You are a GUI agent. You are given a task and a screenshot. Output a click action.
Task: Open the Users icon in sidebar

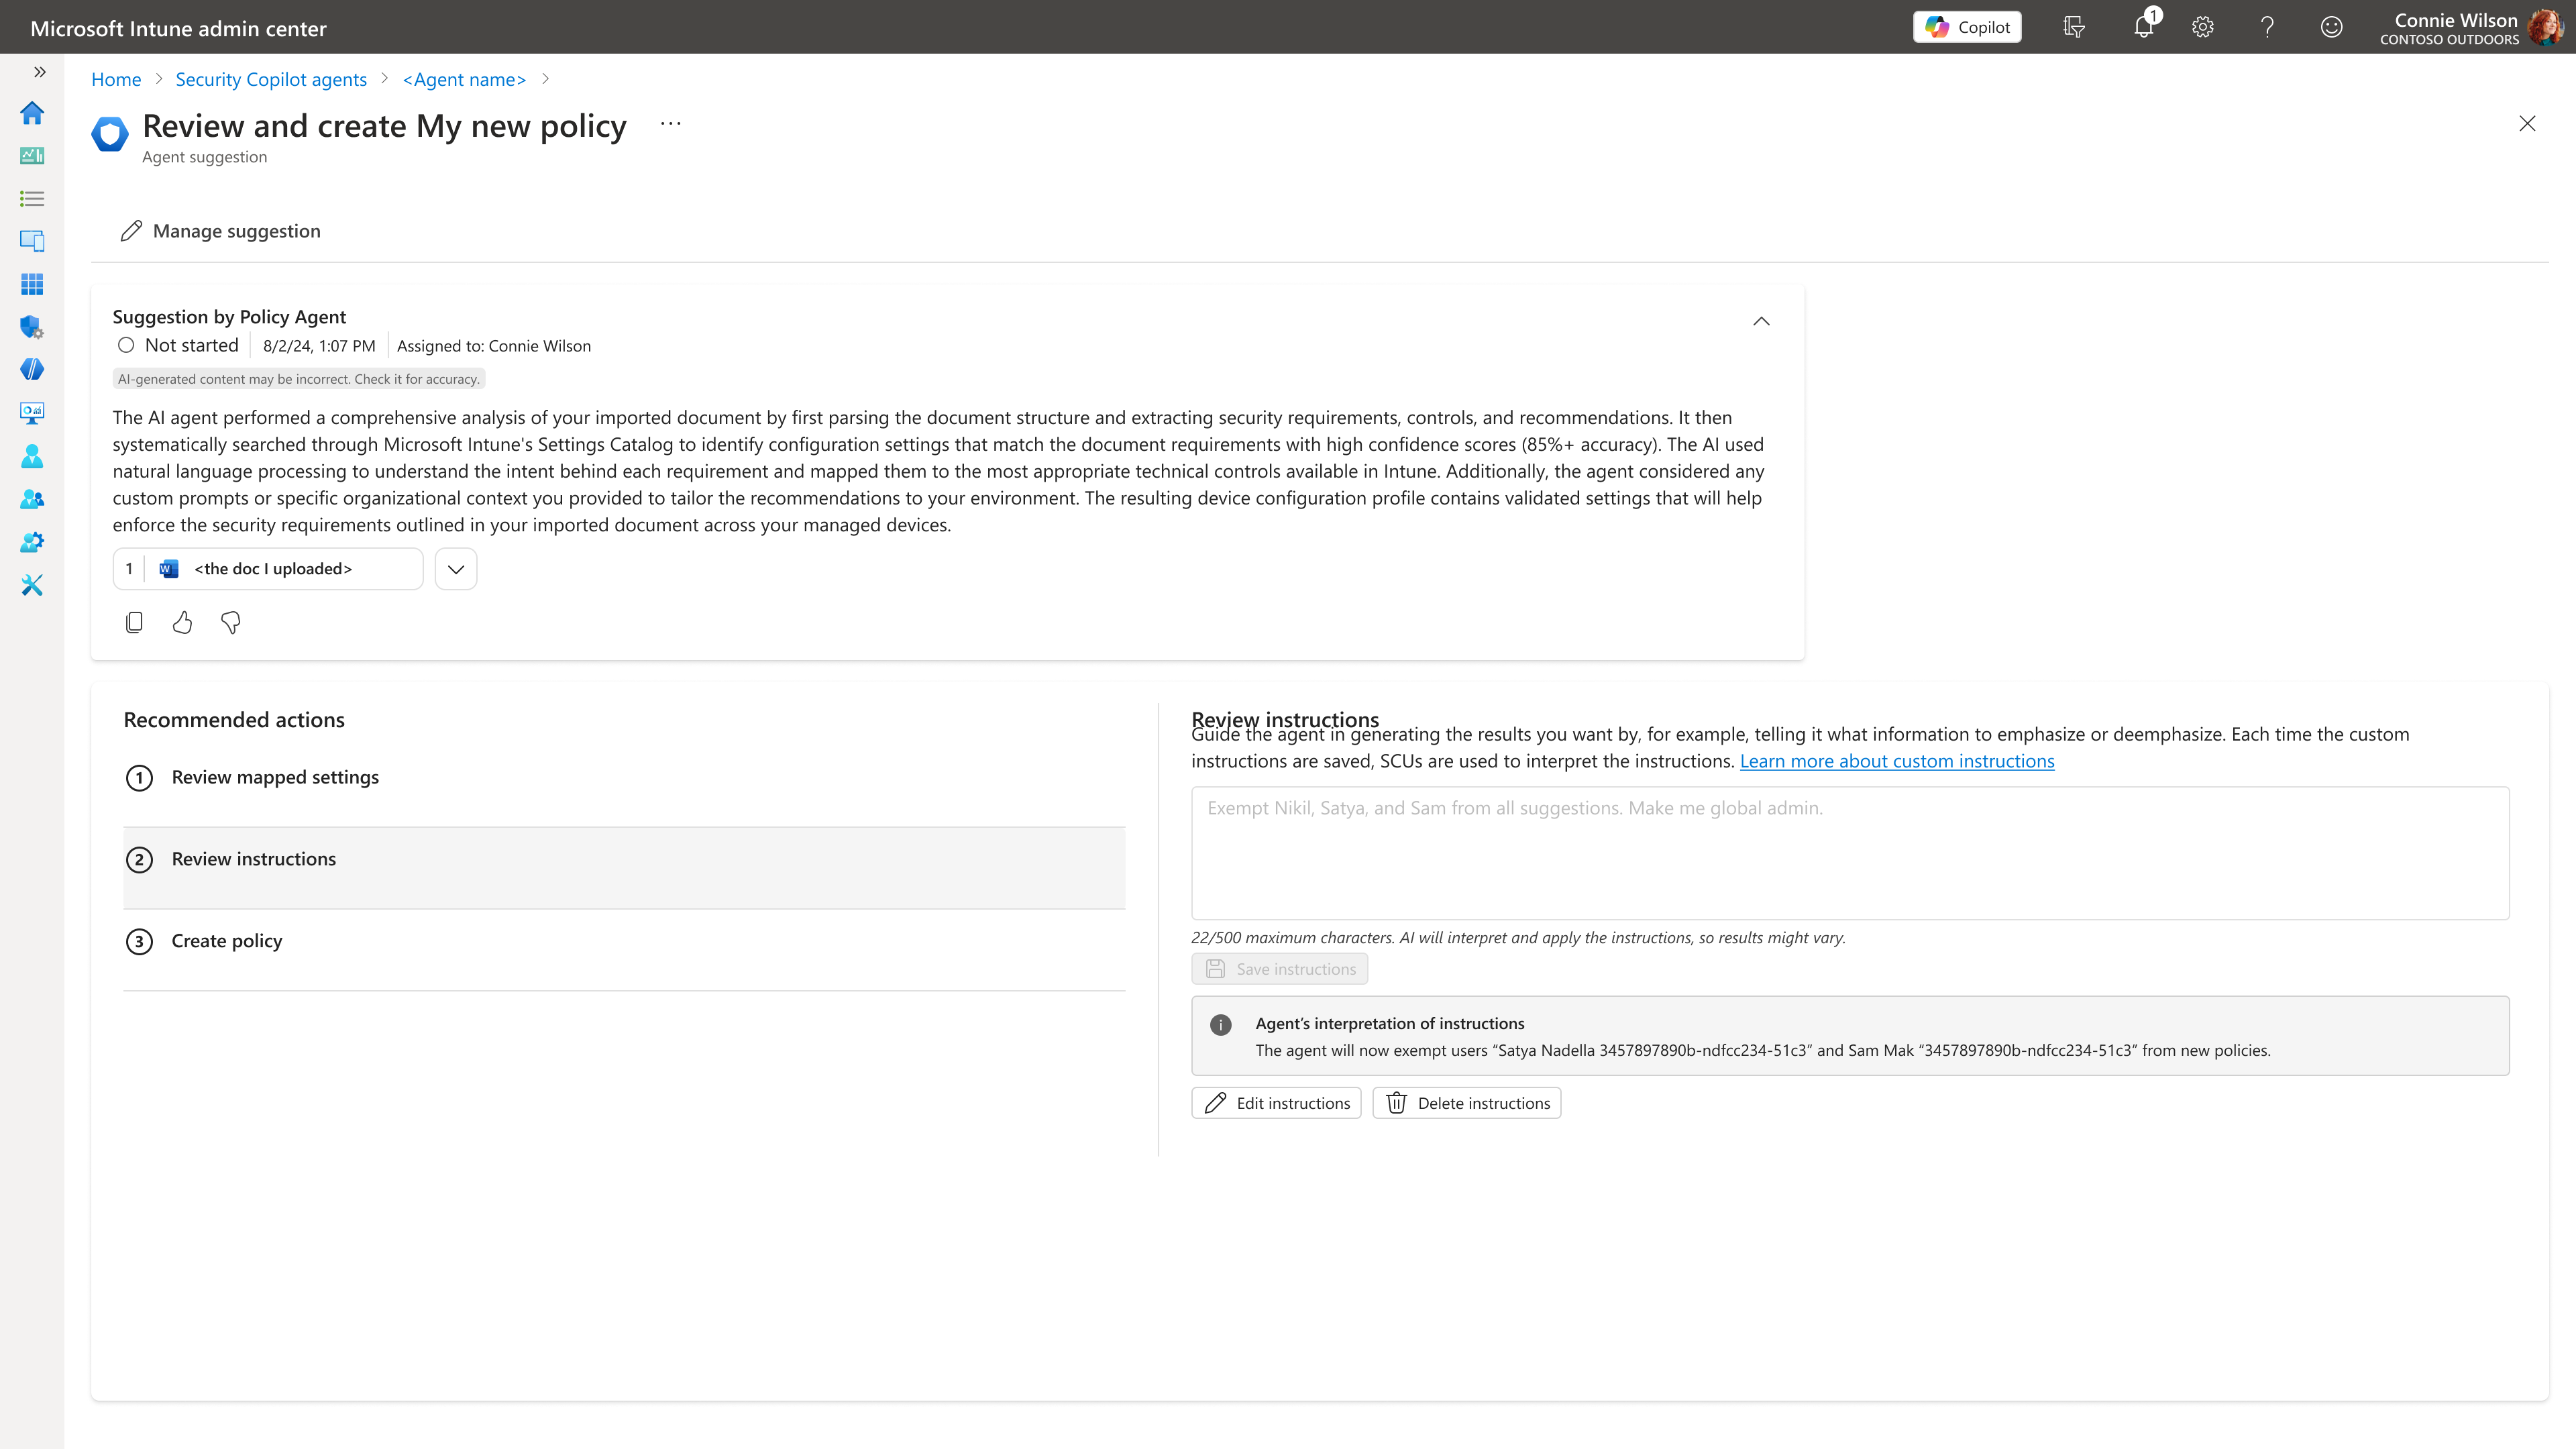click(32, 456)
